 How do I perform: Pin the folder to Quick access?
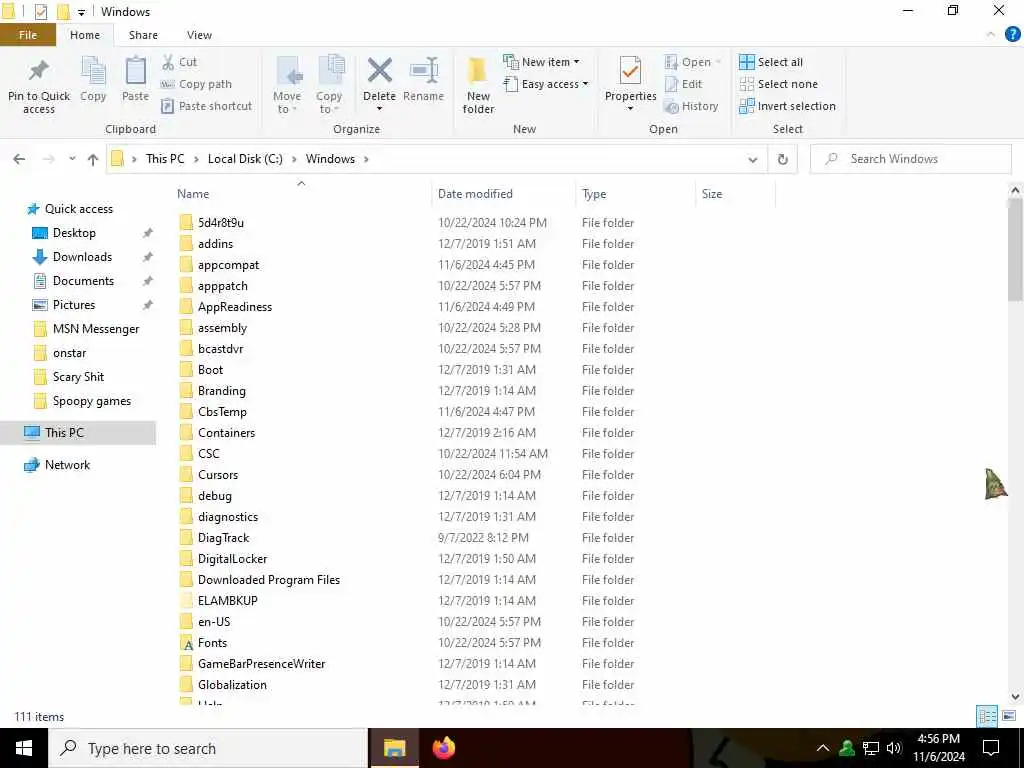(x=39, y=86)
